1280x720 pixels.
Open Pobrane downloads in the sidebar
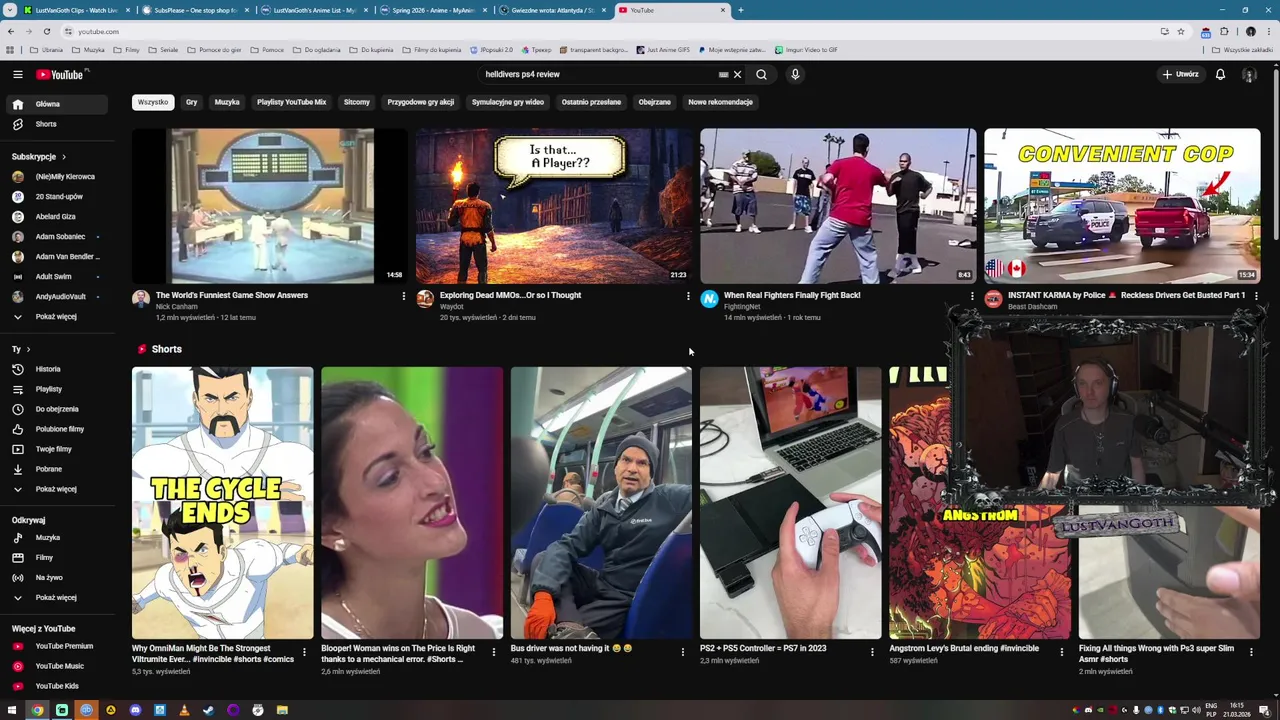(x=58, y=469)
